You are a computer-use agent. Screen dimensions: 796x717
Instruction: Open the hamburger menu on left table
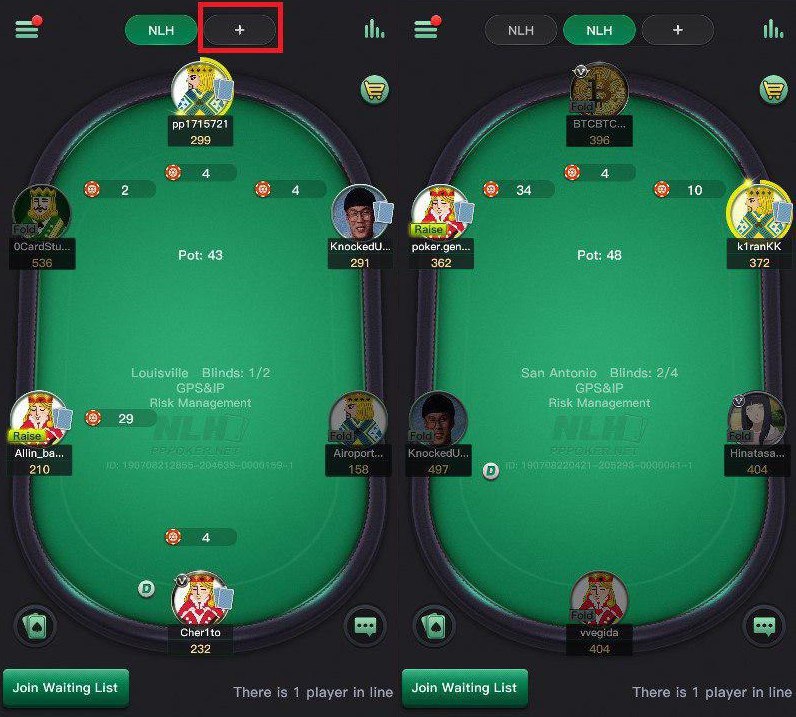[27, 29]
